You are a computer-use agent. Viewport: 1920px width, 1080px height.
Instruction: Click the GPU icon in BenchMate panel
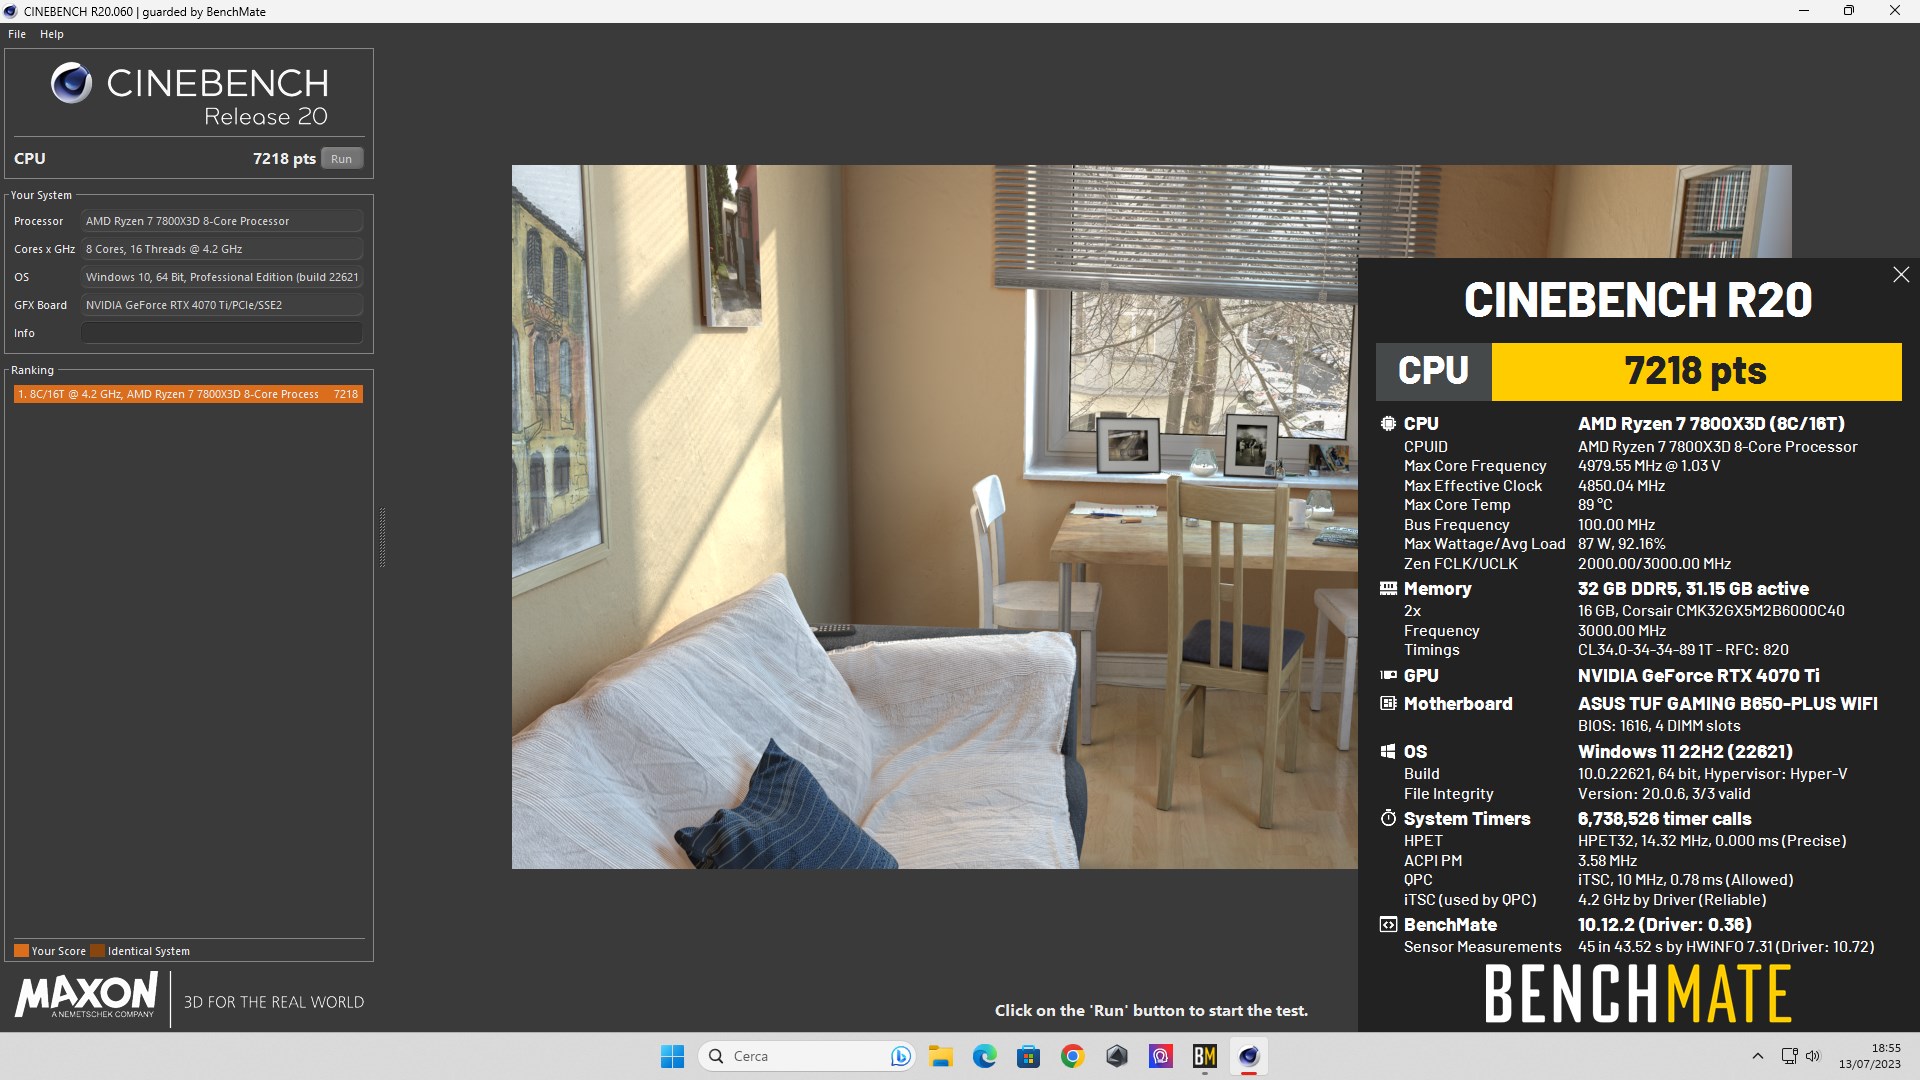coord(1388,675)
